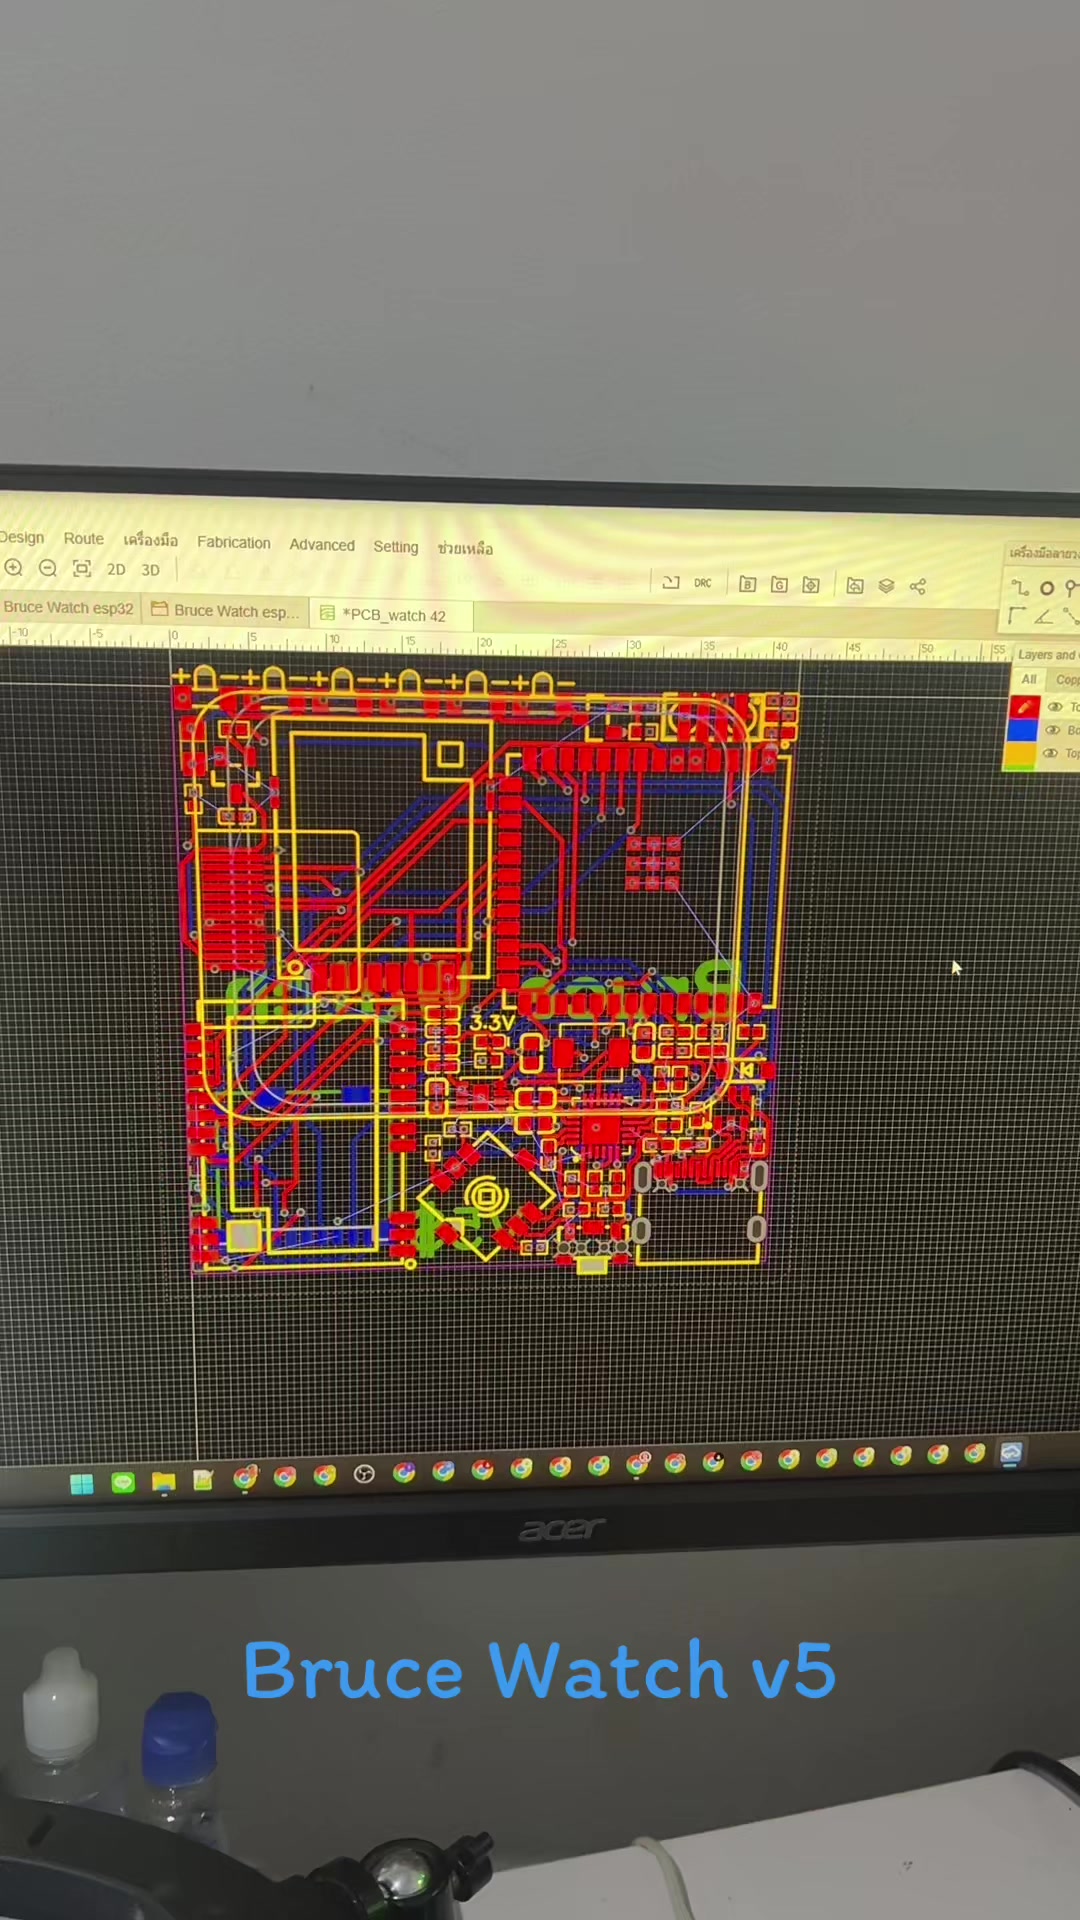Click the yellow silkscreen layer color swatch
The image size is (1080, 1920).
coord(1021,754)
